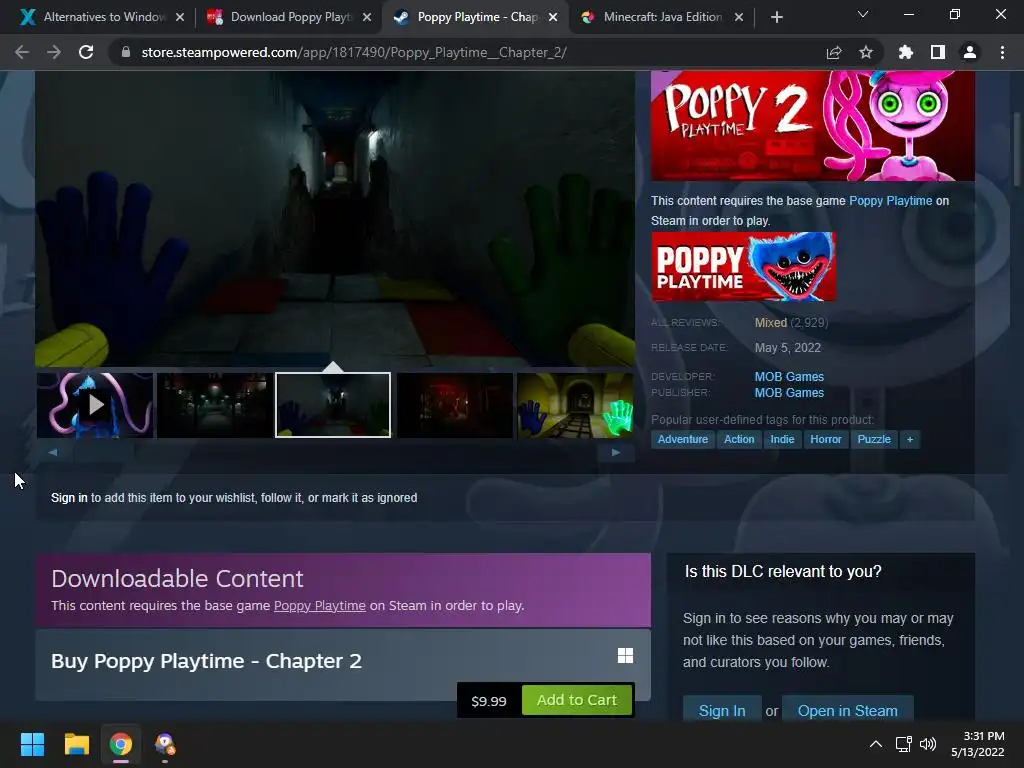The image size is (1024, 768).
Task: Open volume control tray icon
Action: 927,744
